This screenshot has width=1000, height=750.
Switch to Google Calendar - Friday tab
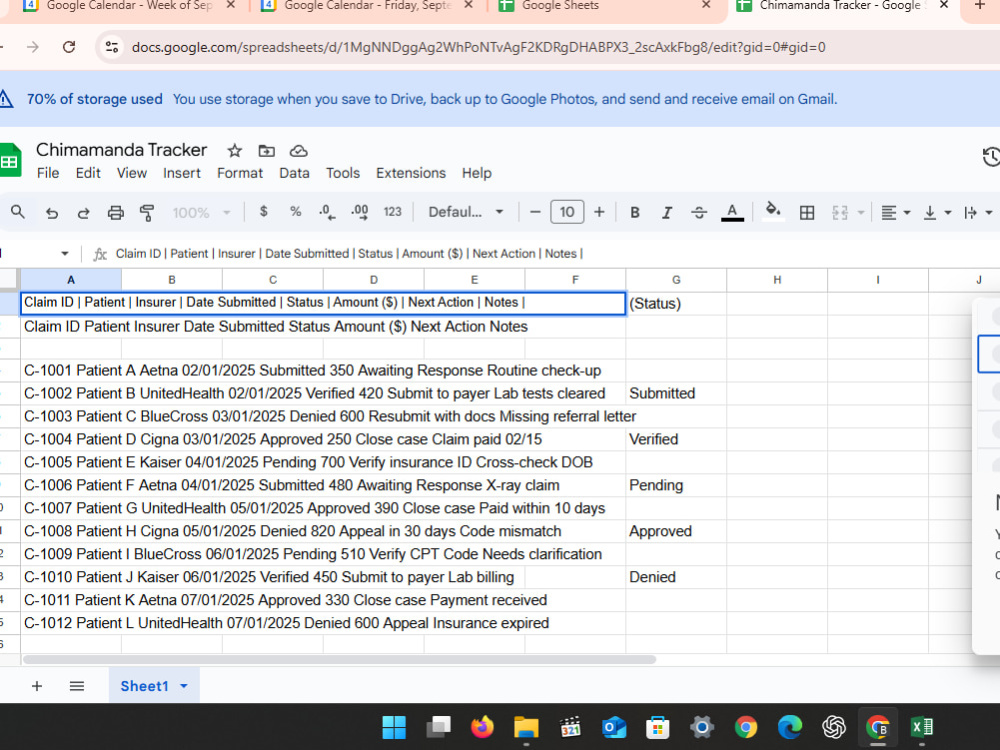[x=367, y=6]
